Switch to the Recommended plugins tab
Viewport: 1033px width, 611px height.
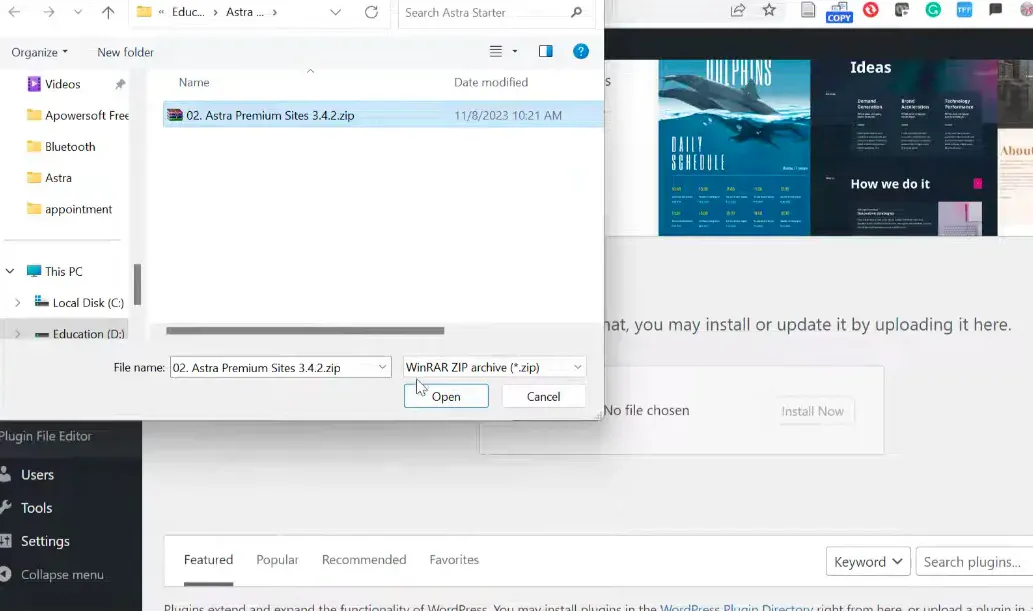364,560
